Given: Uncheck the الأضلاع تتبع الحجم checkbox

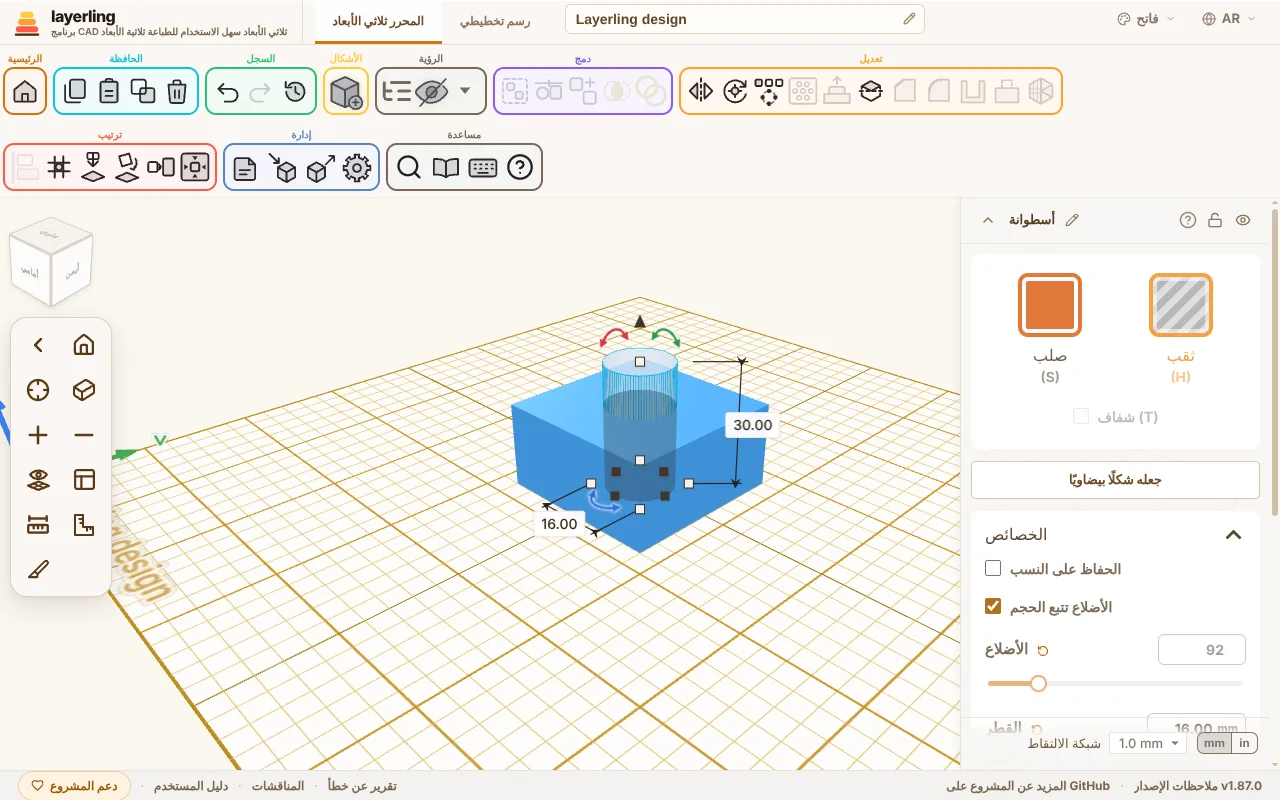Looking at the screenshot, I should pos(993,606).
